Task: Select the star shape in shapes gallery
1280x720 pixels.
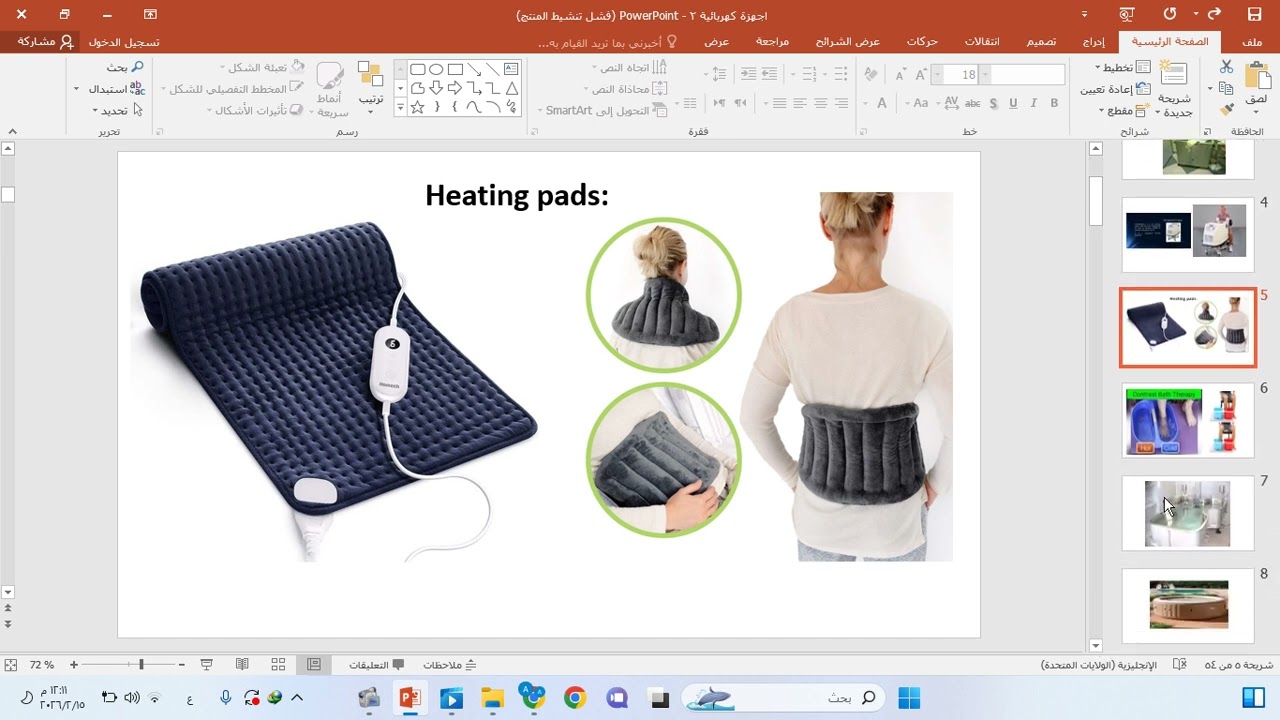Action: 417,107
